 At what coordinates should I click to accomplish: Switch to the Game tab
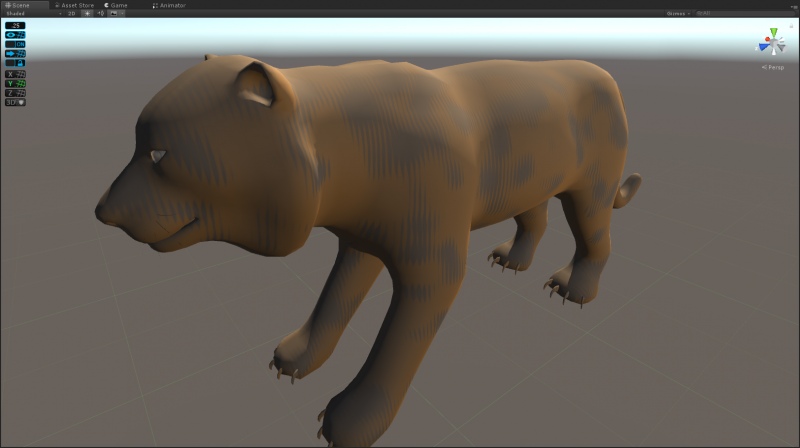tap(116, 5)
